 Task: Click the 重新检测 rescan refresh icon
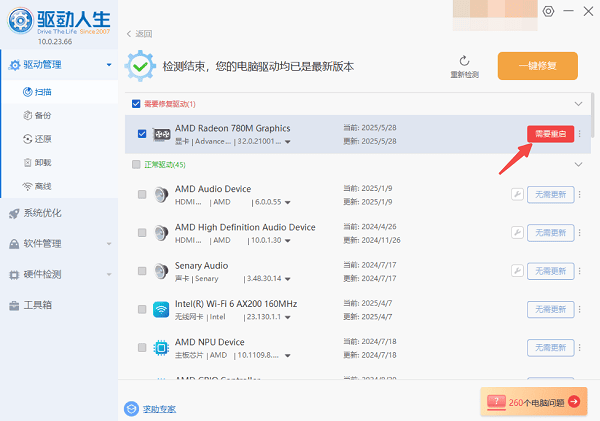pyautogui.click(x=464, y=61)
